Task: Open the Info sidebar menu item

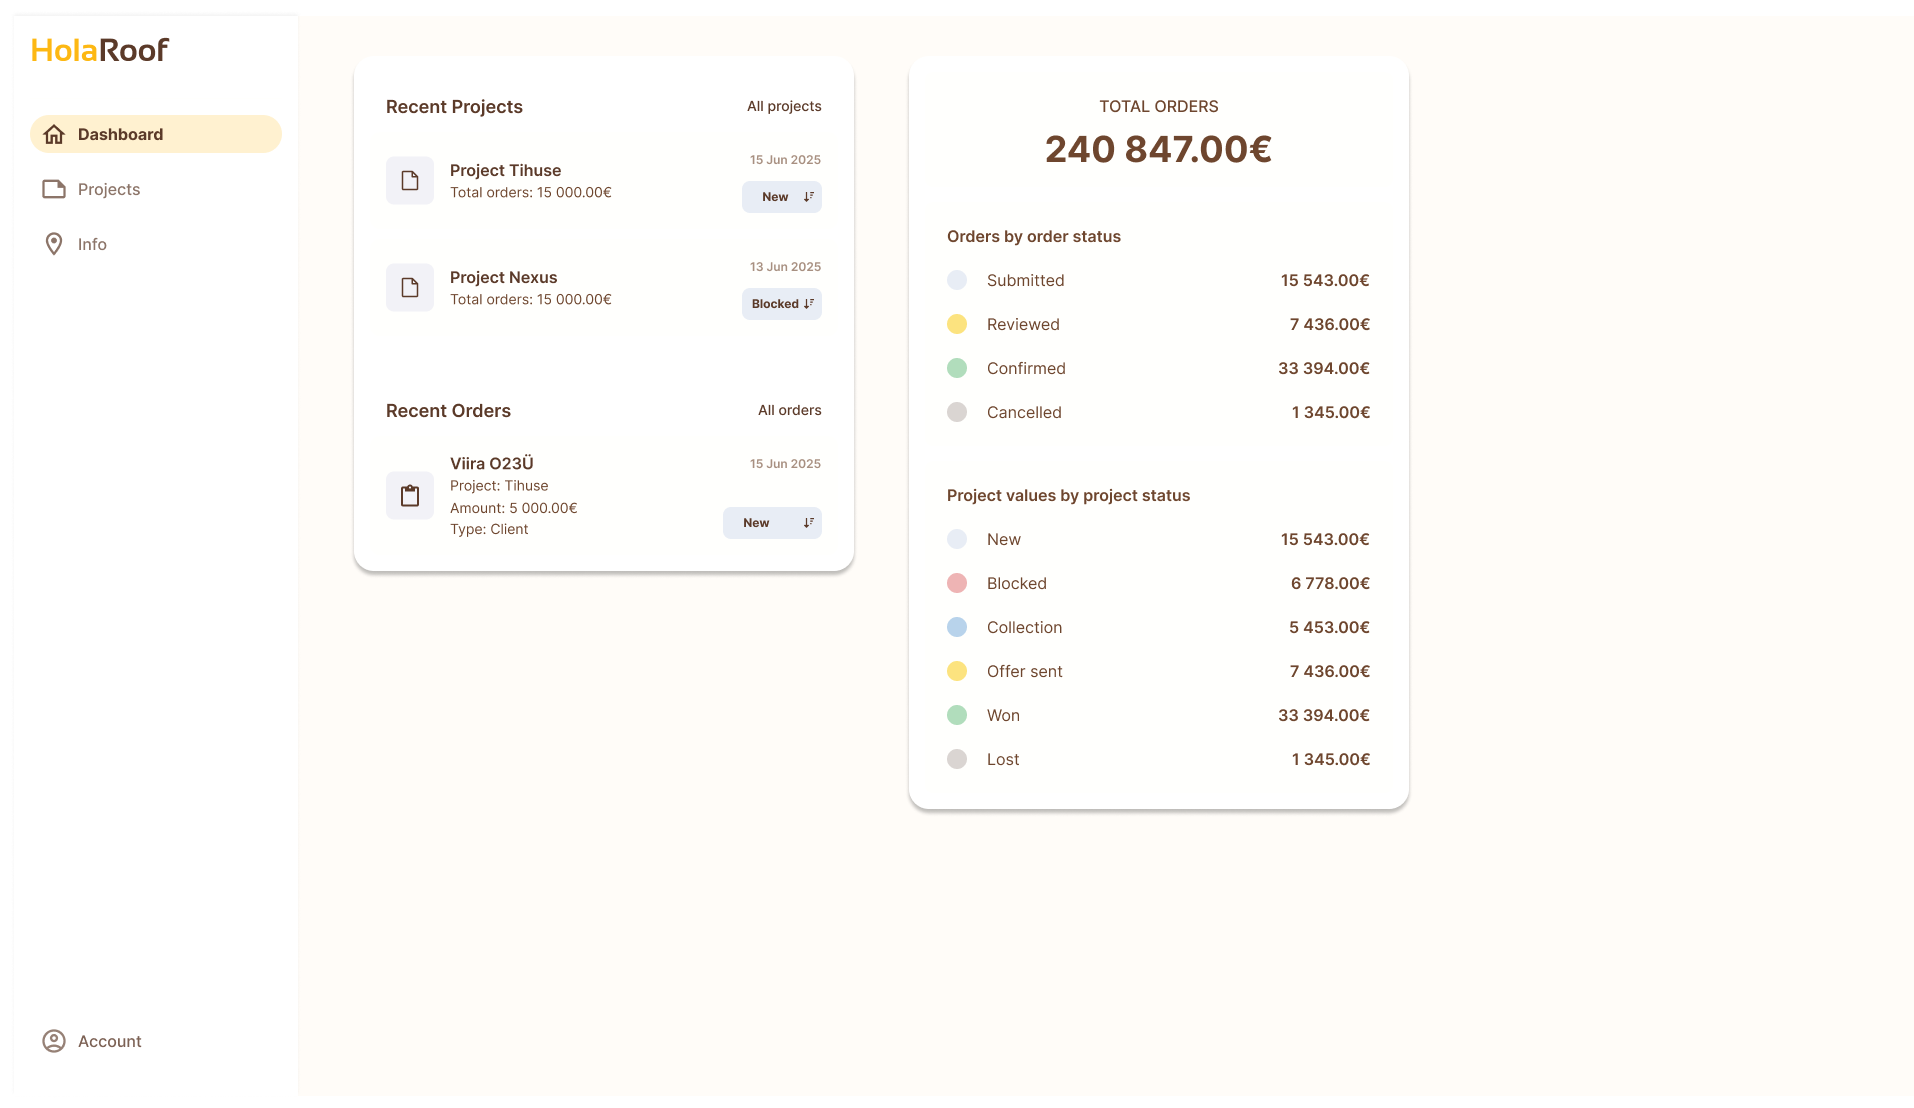Action: (92, 244)
